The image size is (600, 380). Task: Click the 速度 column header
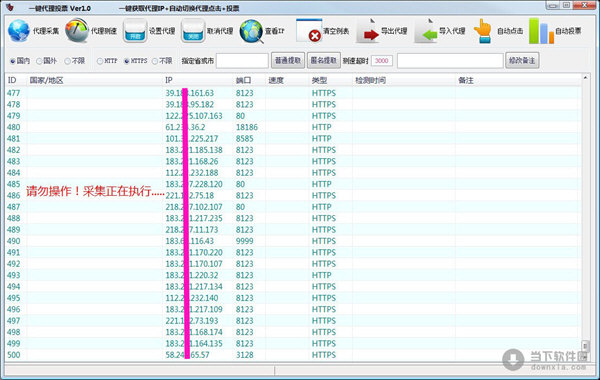click(x=276, y=80)
